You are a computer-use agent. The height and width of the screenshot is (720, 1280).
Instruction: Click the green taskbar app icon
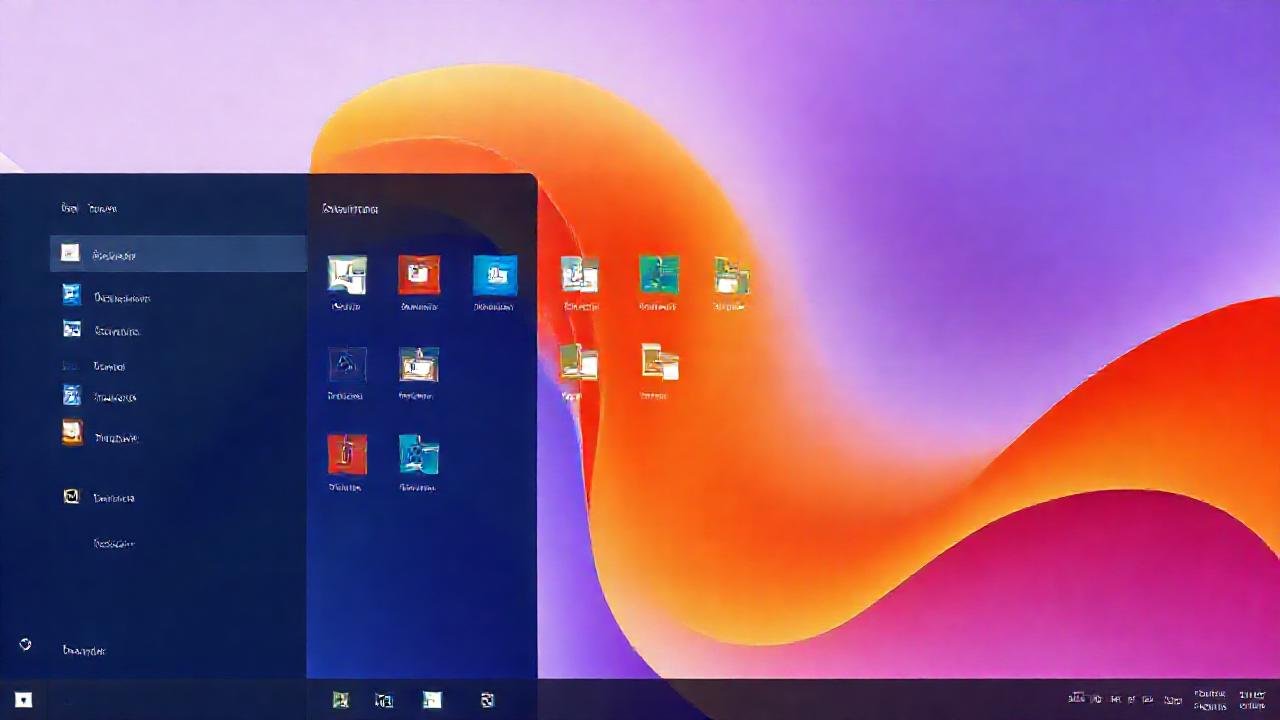coord(340,700)
